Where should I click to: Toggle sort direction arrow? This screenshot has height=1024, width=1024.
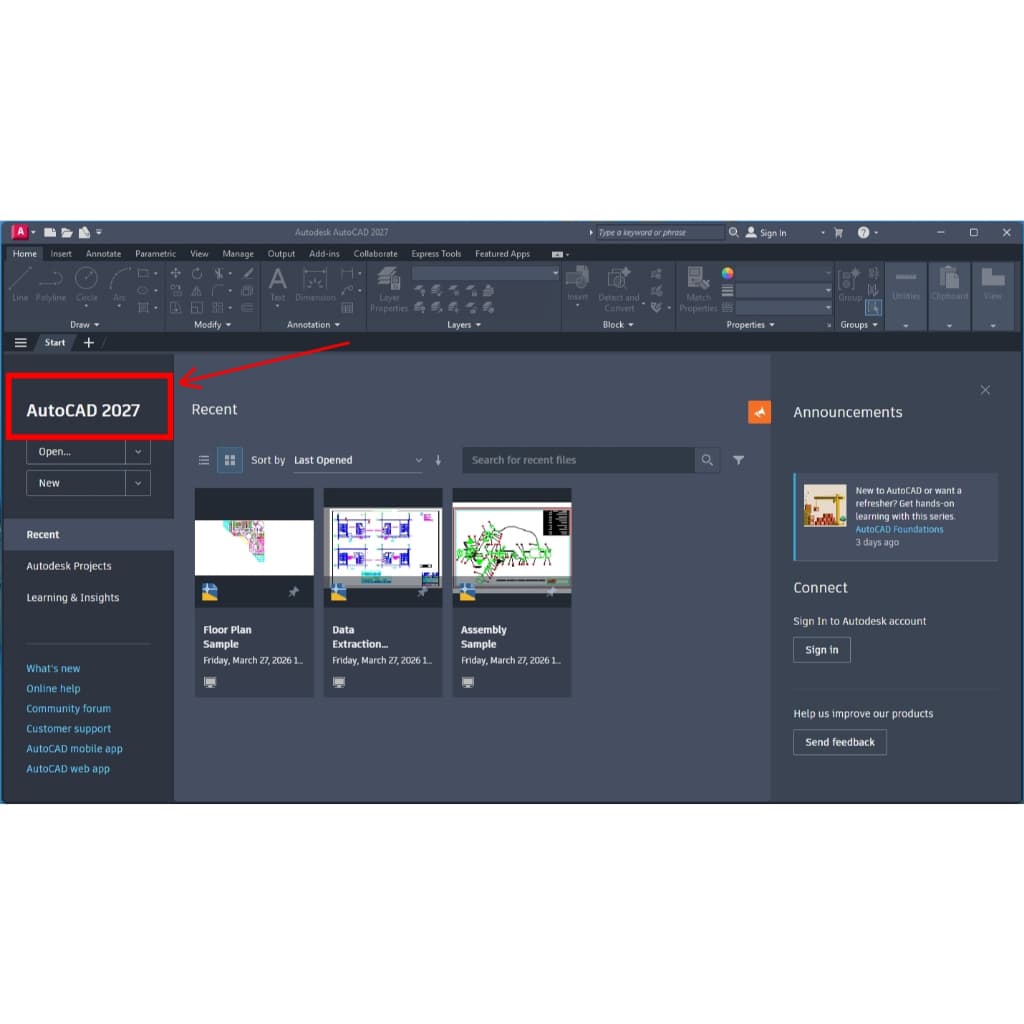click(438, 460)
